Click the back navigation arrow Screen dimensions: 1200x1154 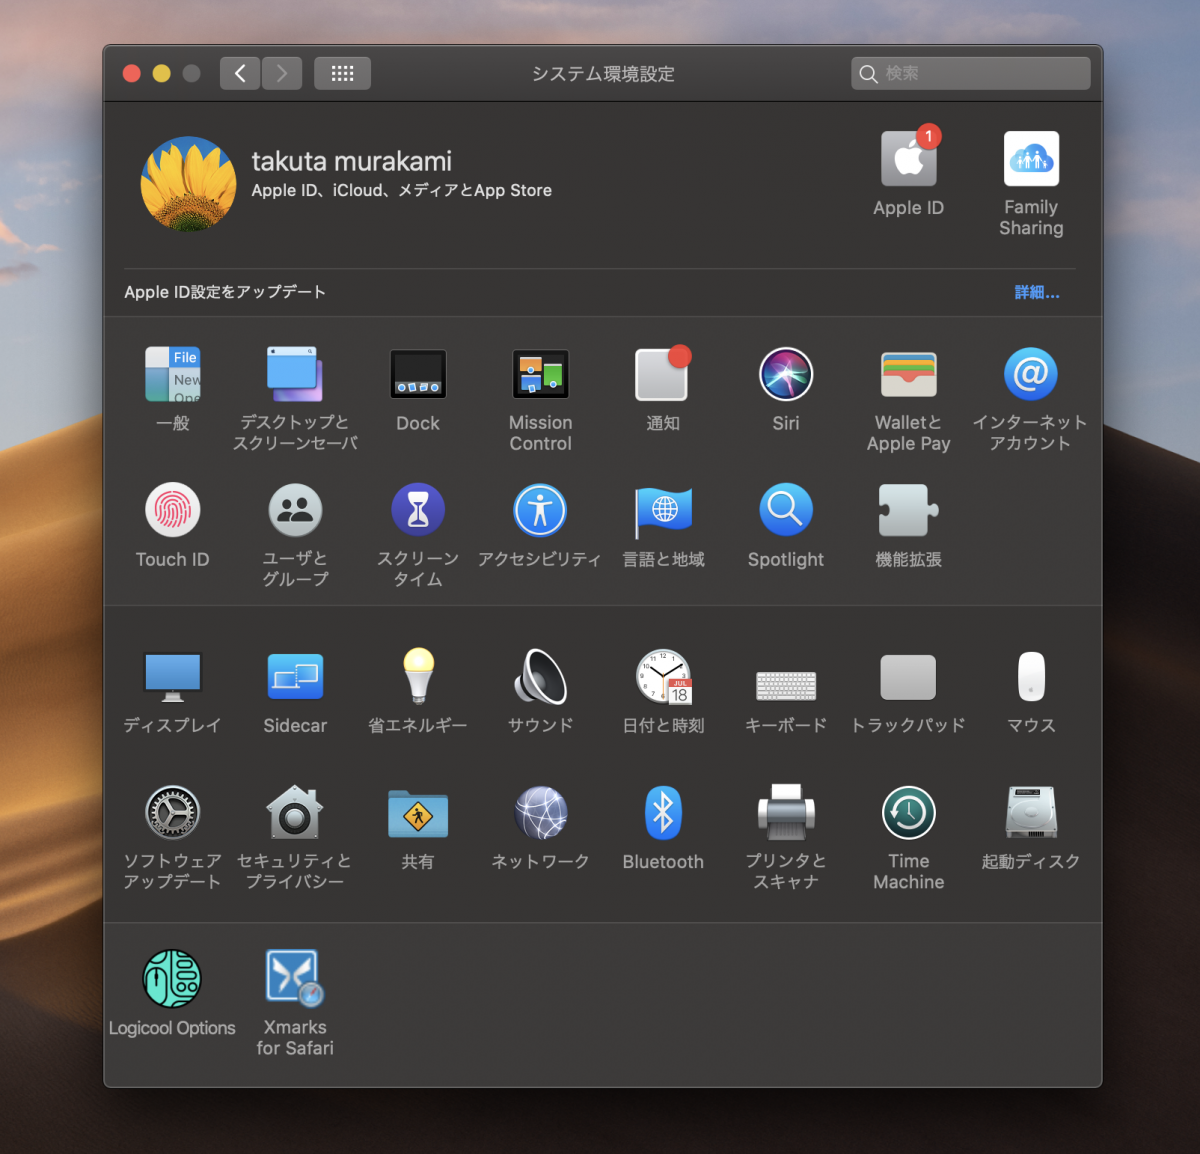[240, 73]
